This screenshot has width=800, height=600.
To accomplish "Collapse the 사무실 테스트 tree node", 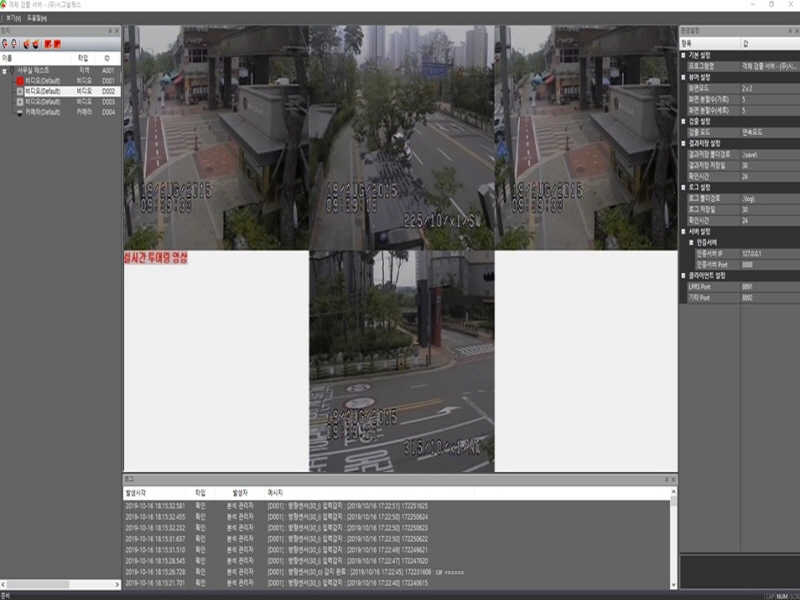I will 5,70.
